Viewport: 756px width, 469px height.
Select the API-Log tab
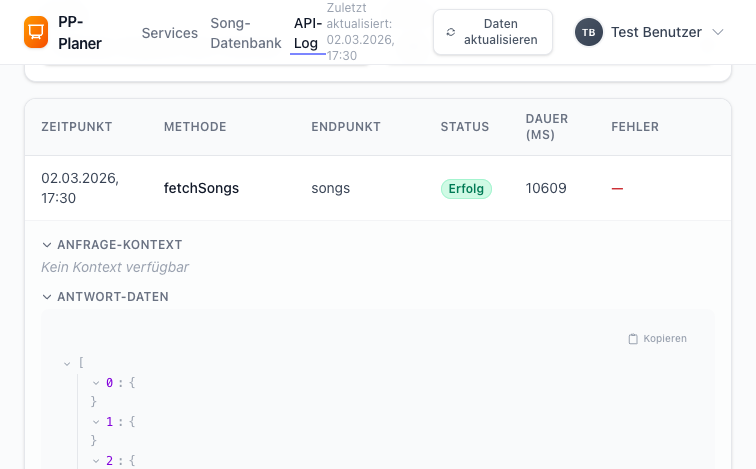[x=308, y=33]
